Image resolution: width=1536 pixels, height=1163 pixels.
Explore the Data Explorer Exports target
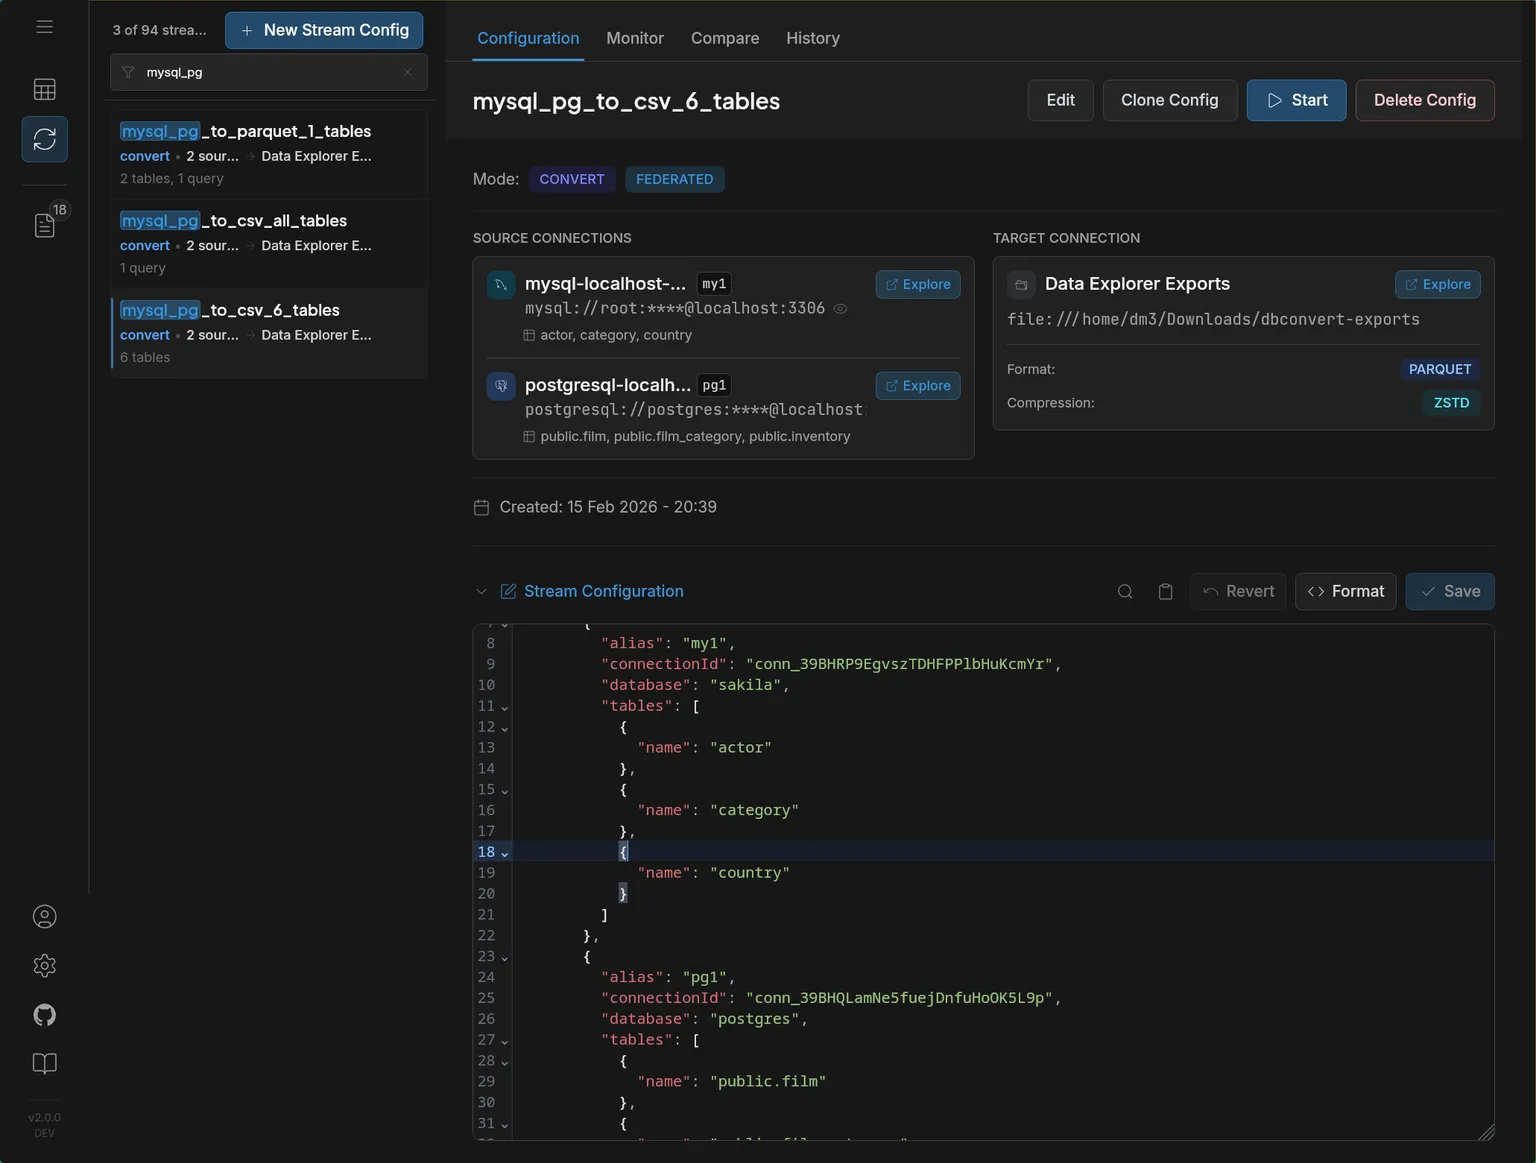[1438, 284]
